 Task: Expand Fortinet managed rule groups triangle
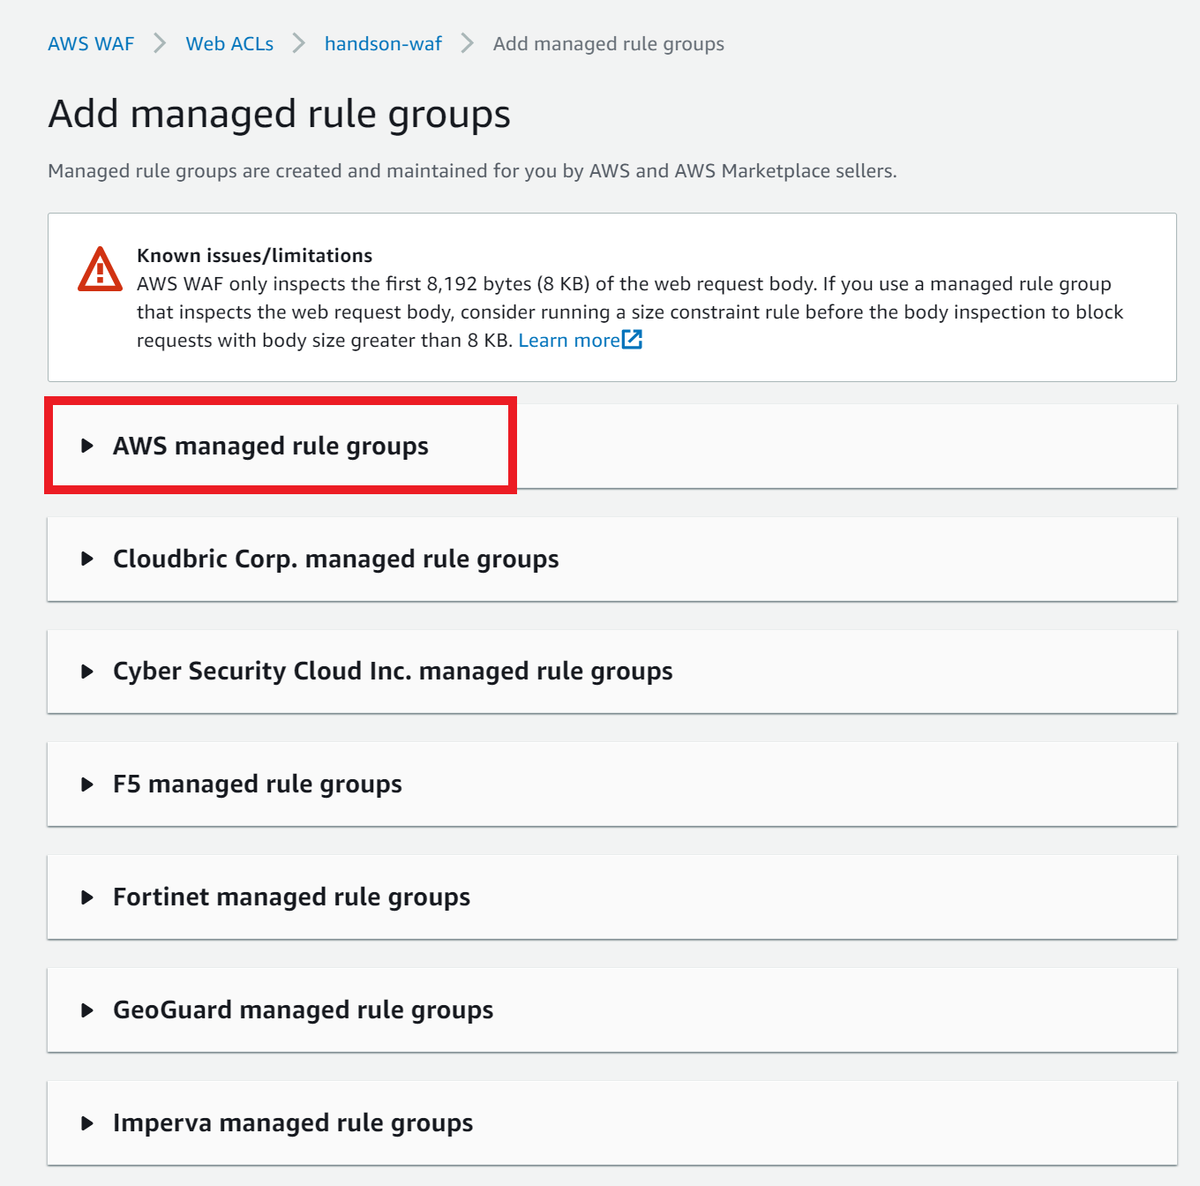click(87, 897)
